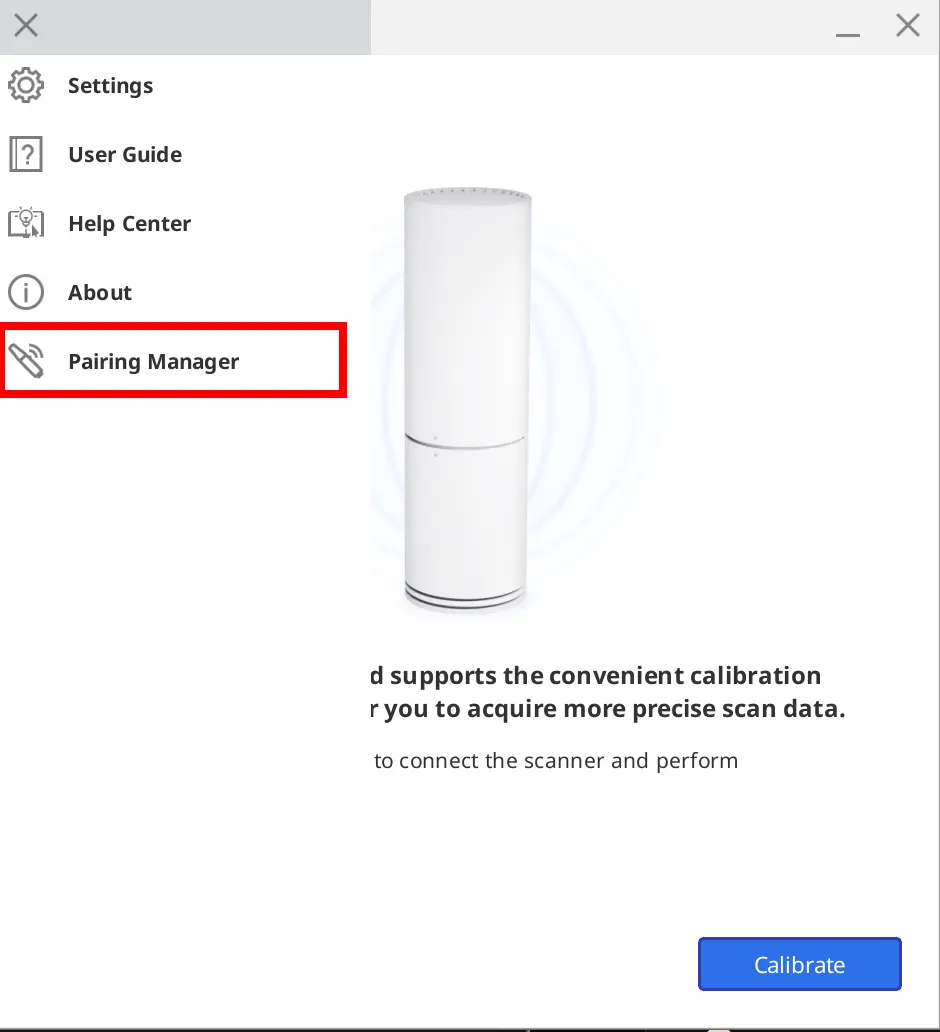Open the About text entry
Viewport: 940px width, 1032px height.
coord(100,292)
